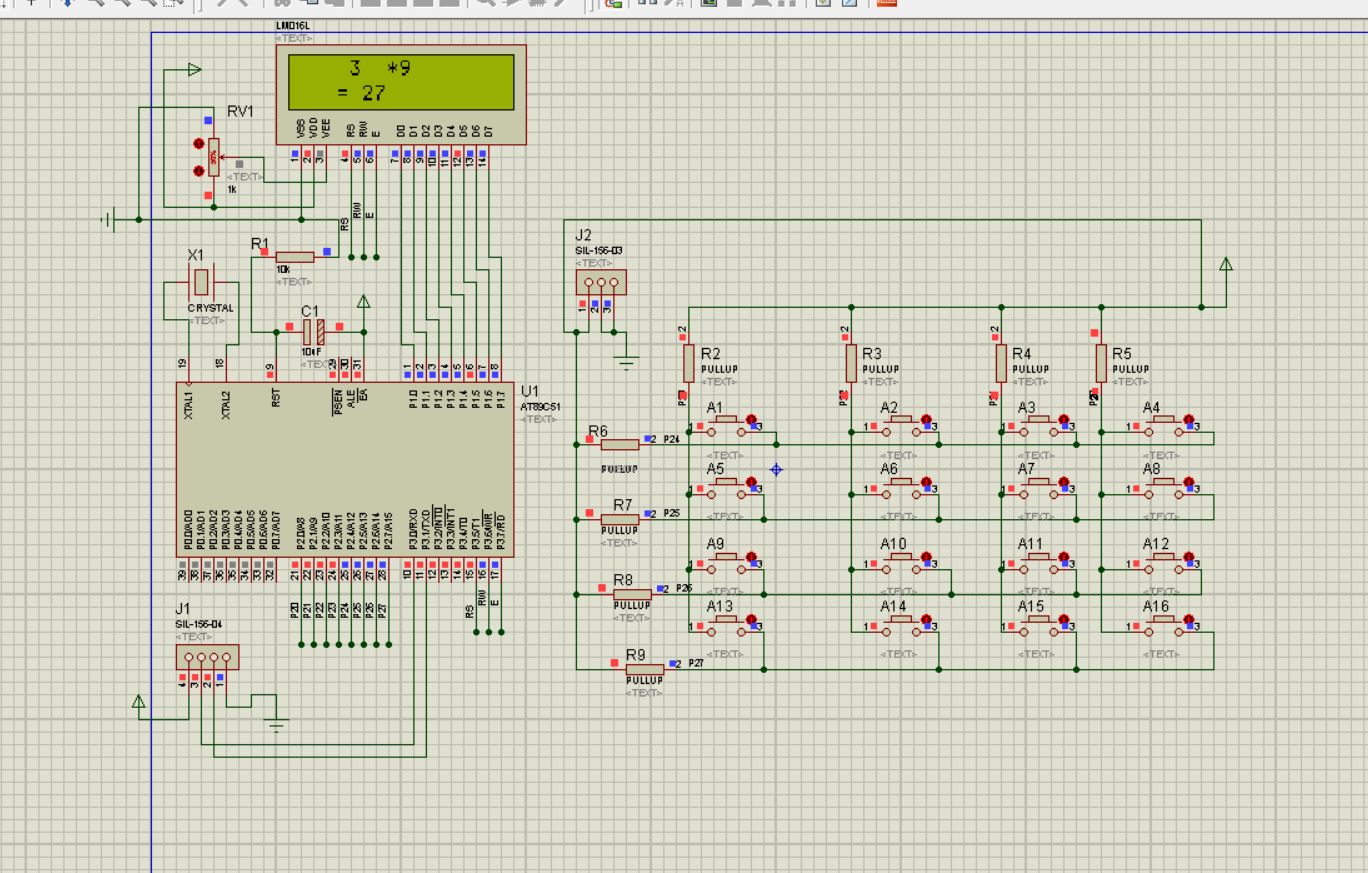Click the P24 net label
Viewport: 1368px width, 873px height.
point(671,439)
